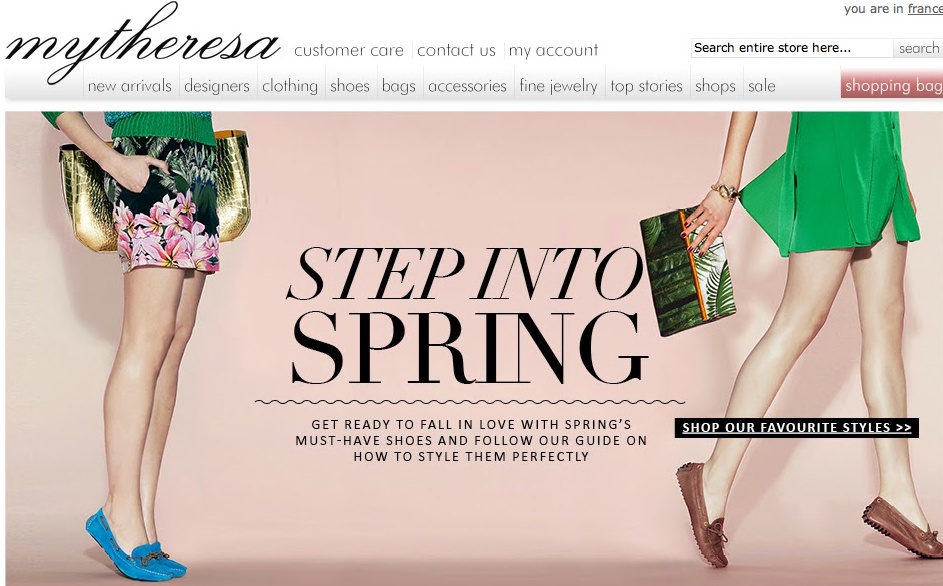Click the mytheresa logo
The image size is (943, 586).
coord(143,43)
